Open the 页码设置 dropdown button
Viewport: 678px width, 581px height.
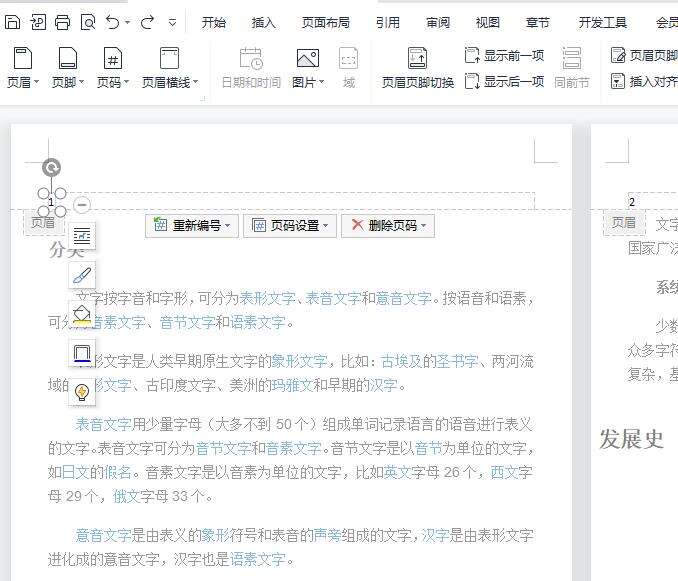[290, 225]
